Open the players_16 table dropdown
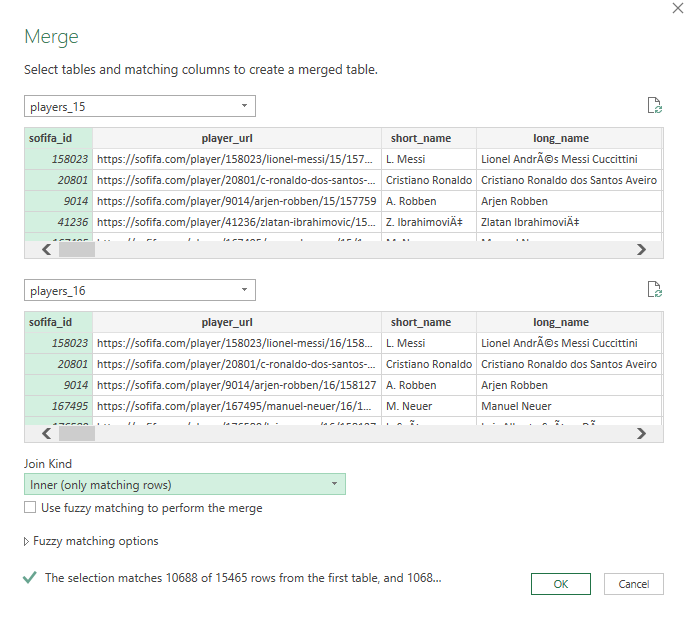 pos(139,290)
